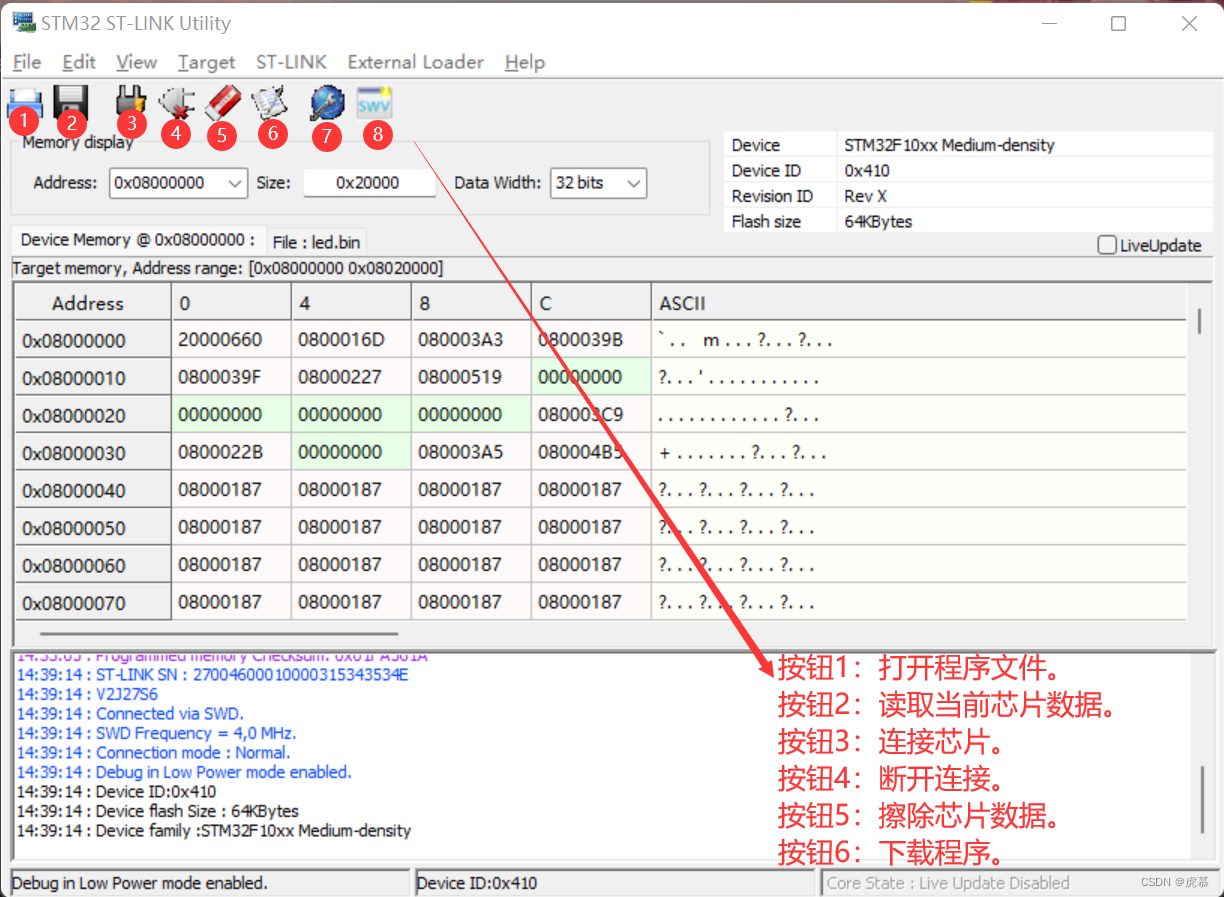Click Revision ID value Rev X
The height and width of the screenshot is (897, 1224).
tap(867, 196)
